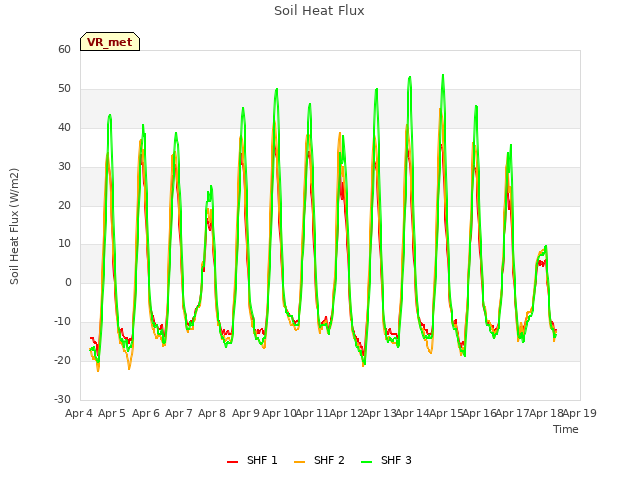This screenshot has height=480, width=640.
Task: Click the SHF 2 orange legend swatch
Action: coord(299,462)
